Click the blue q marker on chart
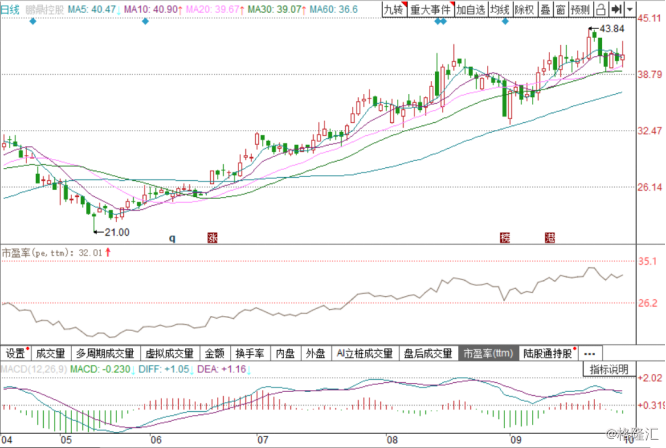Viewport: 666px width, 448px height. [x=172, y=238]
